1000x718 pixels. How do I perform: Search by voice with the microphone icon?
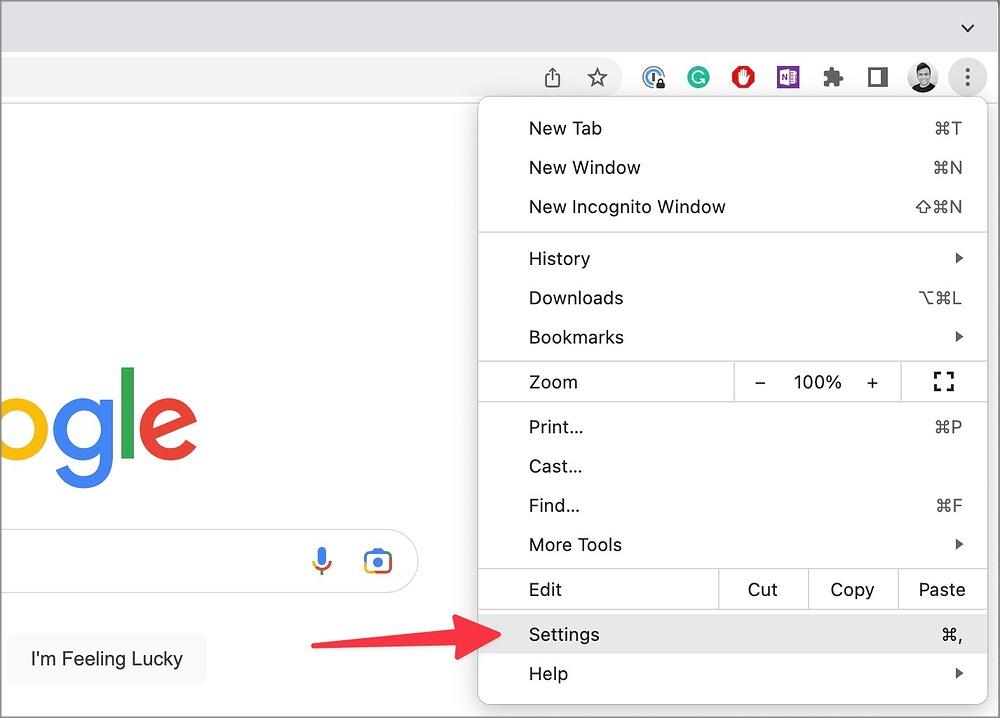click(322, 561)
